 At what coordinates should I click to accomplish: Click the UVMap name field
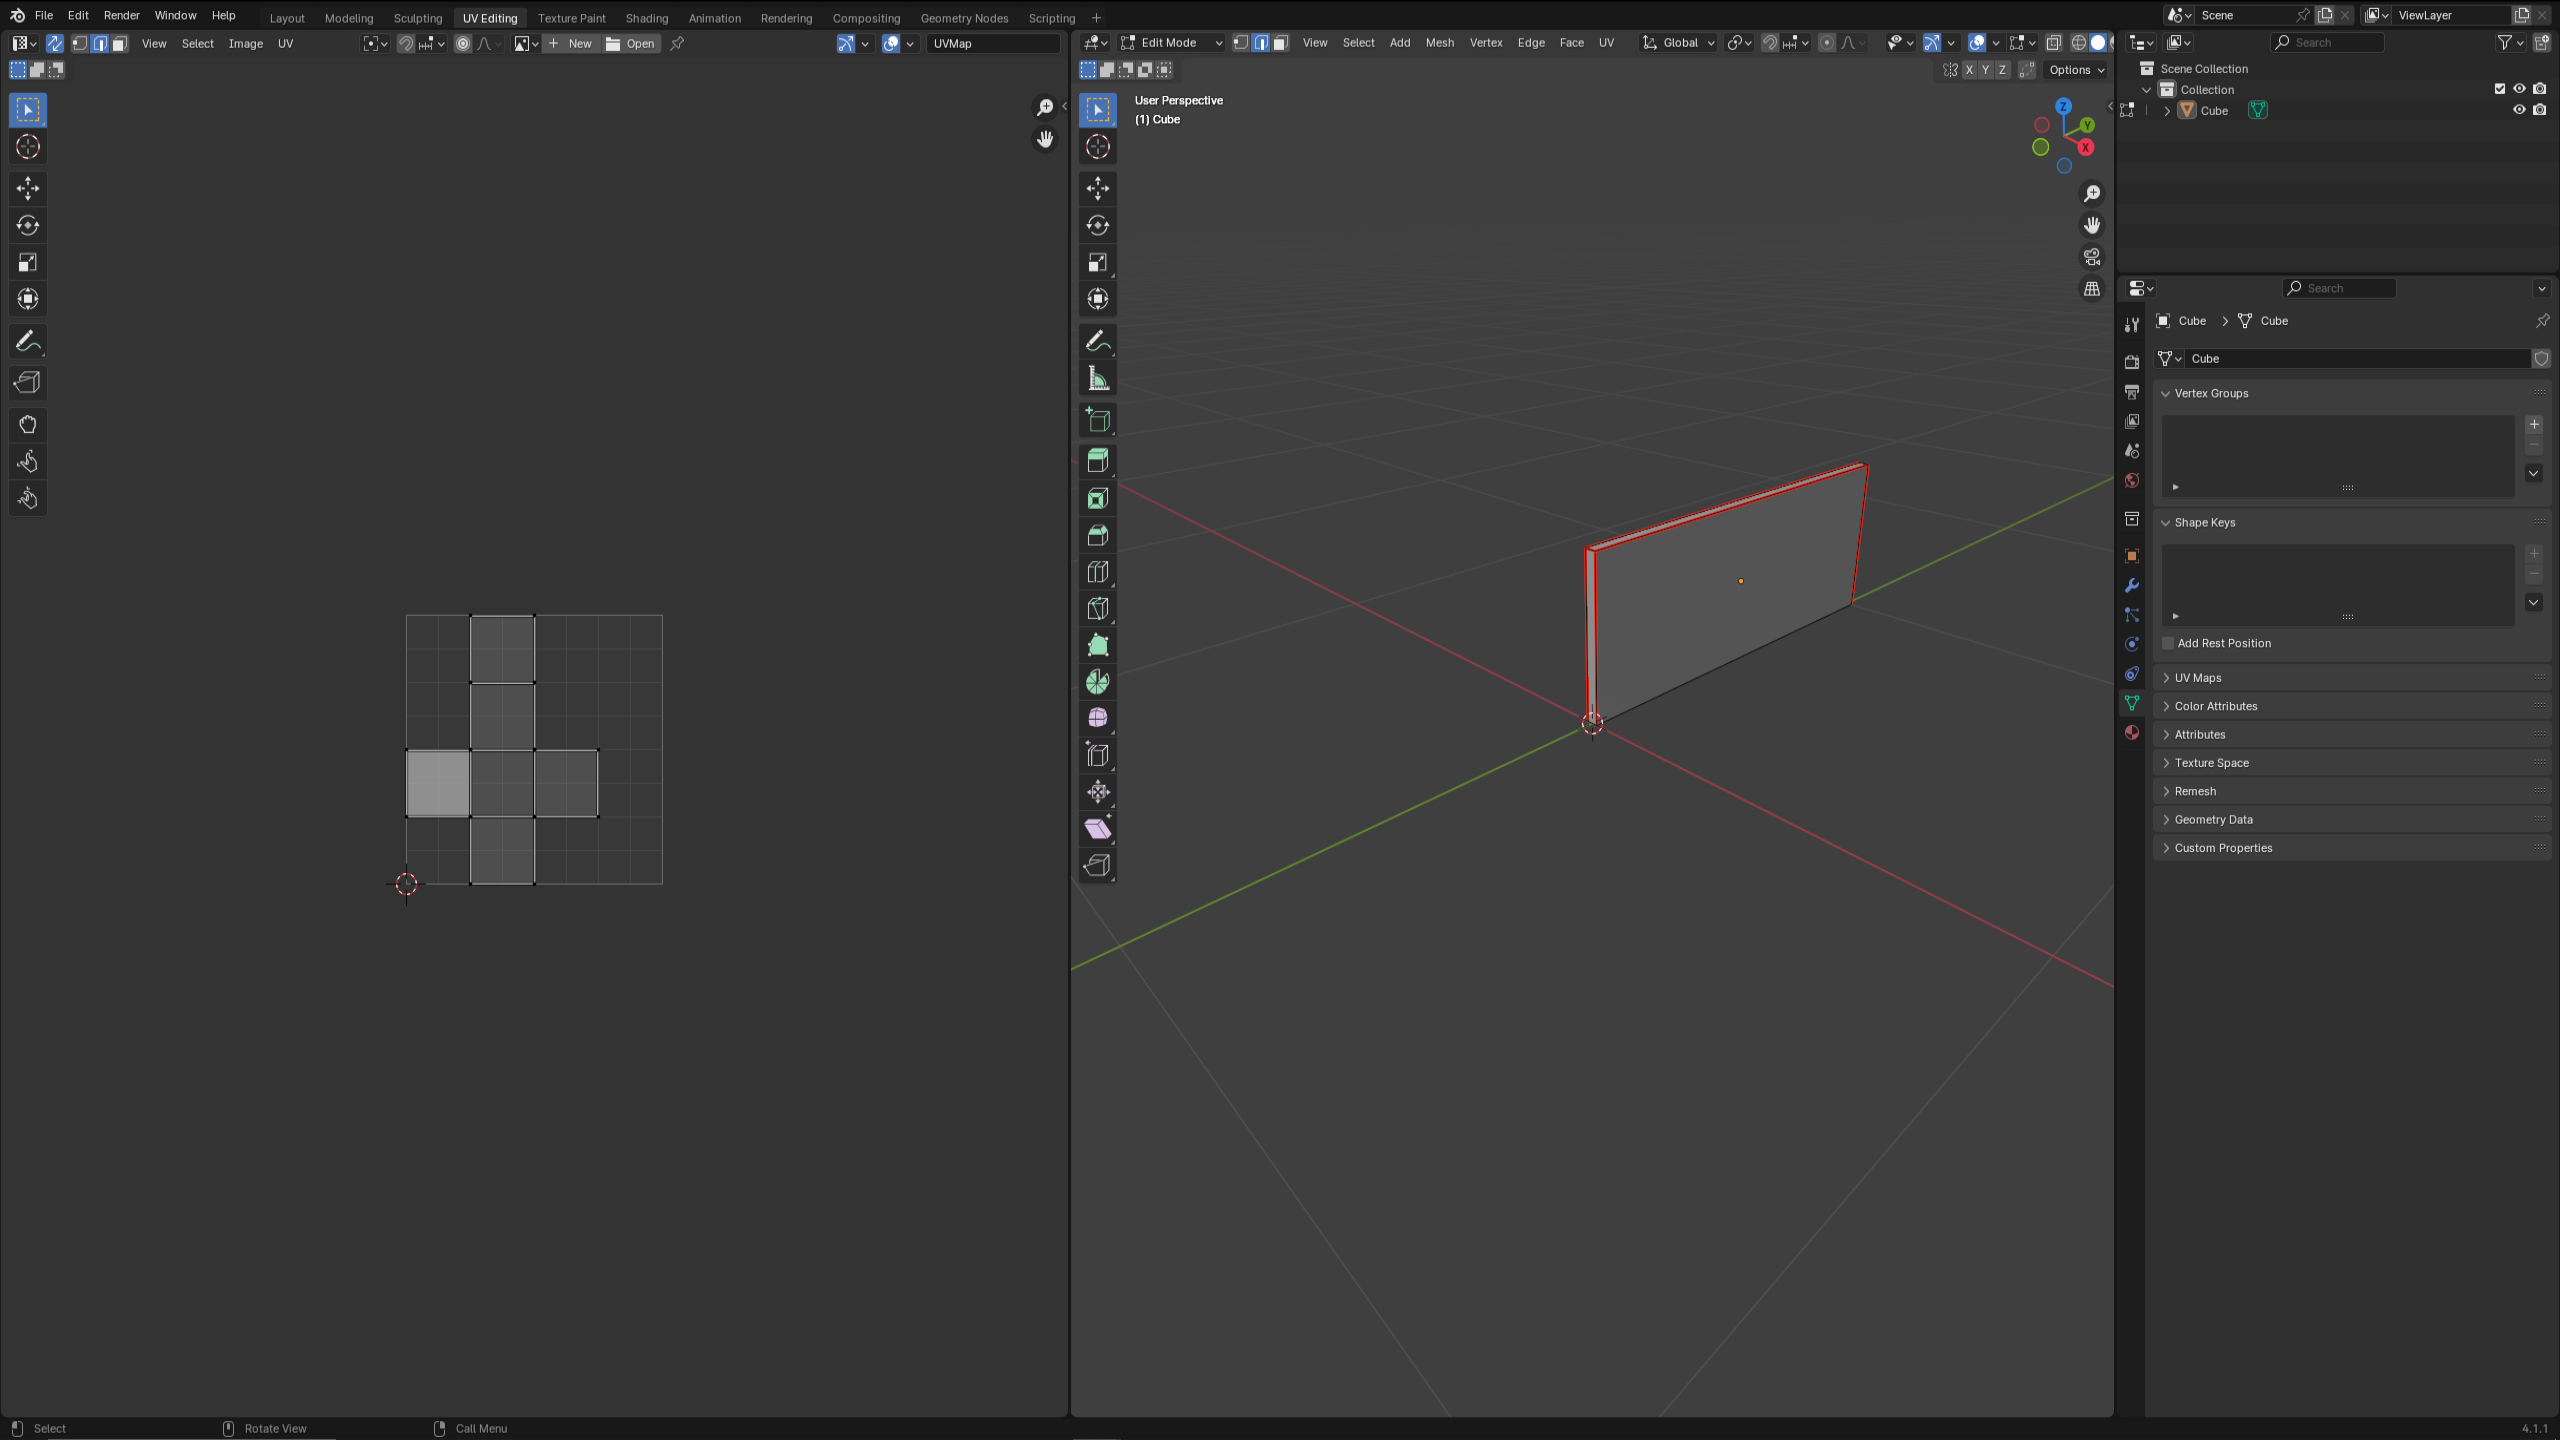[990, 43]
